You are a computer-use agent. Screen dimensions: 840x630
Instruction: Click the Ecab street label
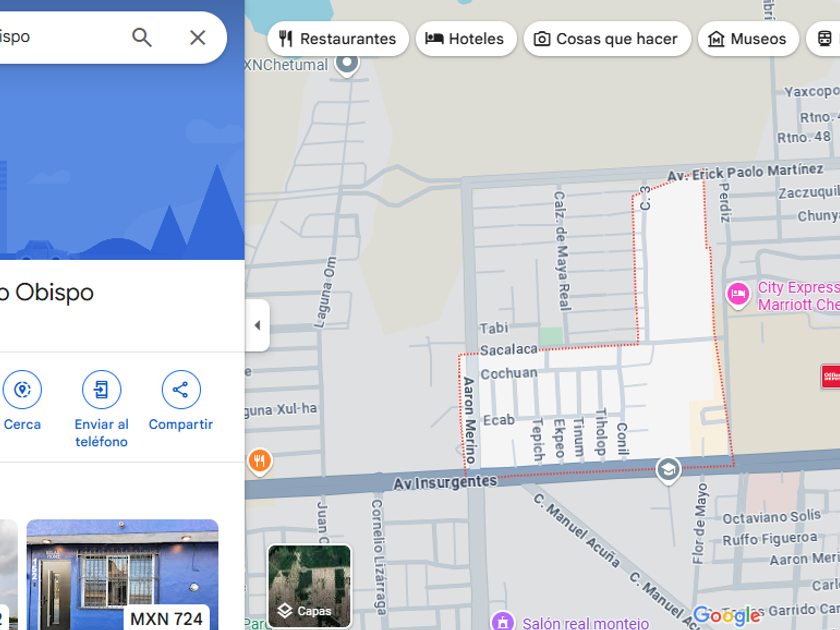click(499, 419)
